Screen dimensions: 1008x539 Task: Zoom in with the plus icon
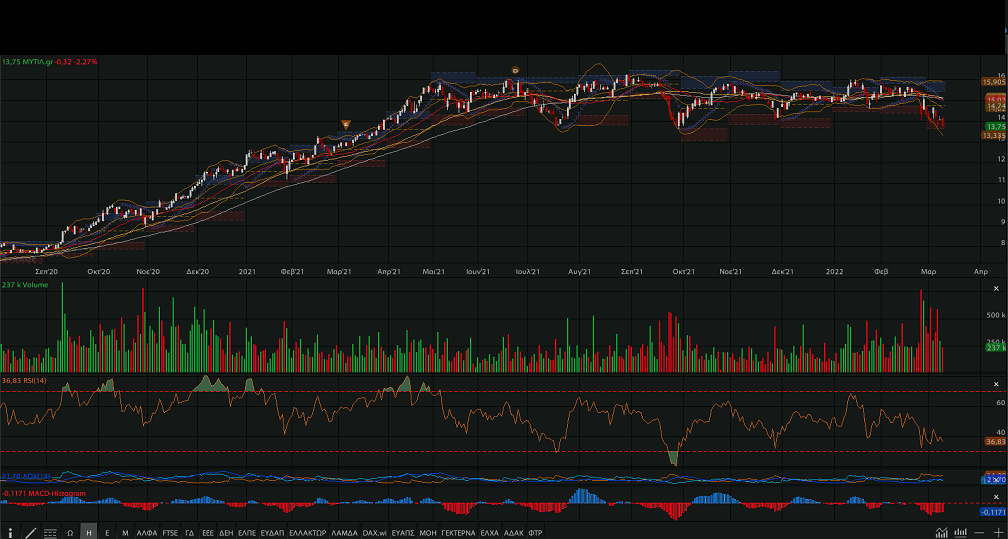(998, 533)
